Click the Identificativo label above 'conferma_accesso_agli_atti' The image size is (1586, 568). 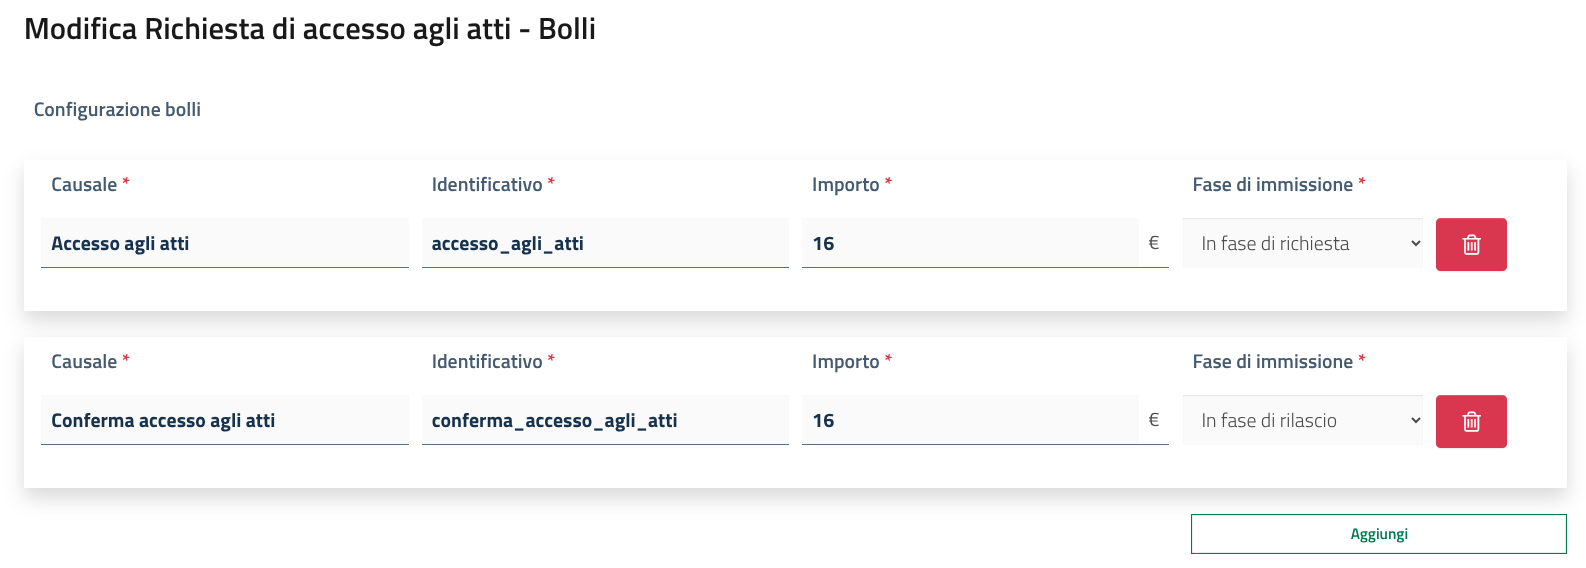coord(487,362)
